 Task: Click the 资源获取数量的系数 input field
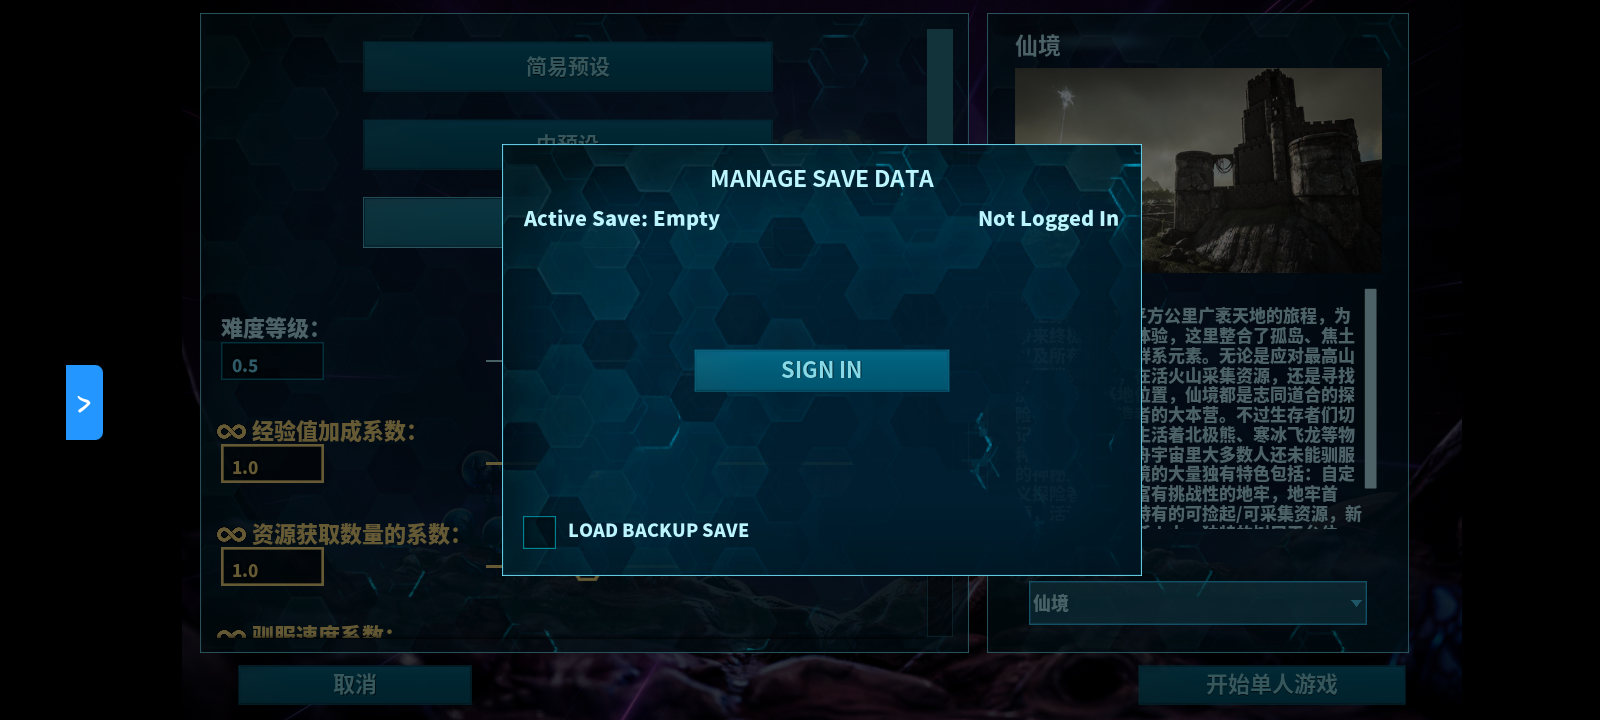tap(272, 567)
